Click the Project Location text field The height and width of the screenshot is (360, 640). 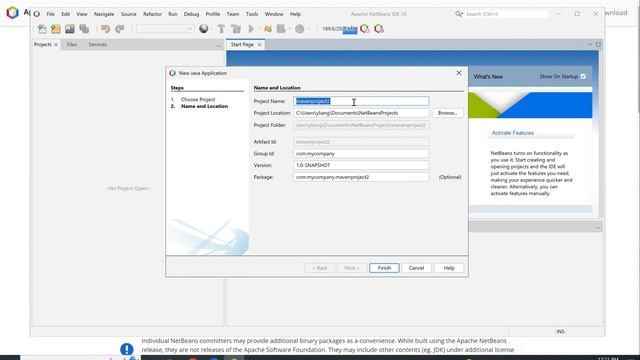[x=361, y=113]
